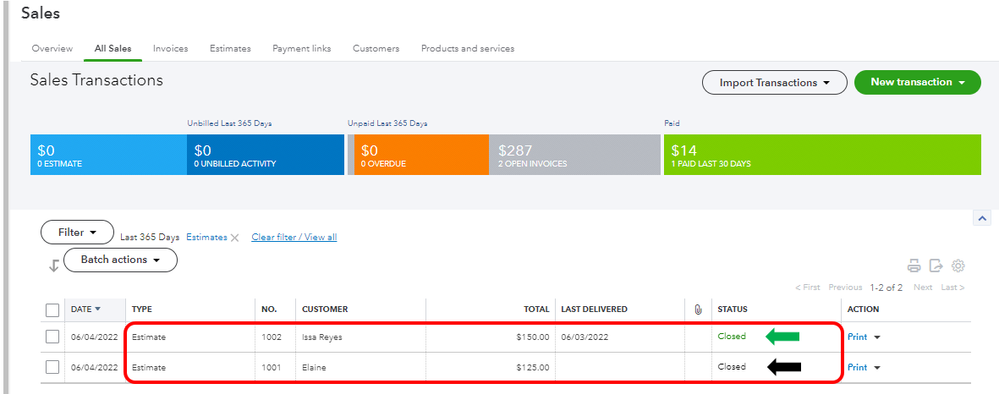Print estimate 1001 for Elaine

point(857,368)
